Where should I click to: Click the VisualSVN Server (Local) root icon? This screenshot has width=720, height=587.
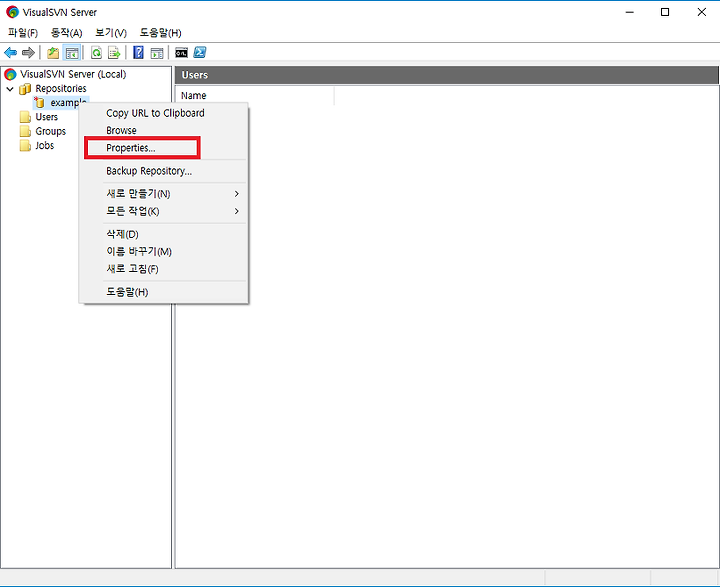(x=10, y=74)
